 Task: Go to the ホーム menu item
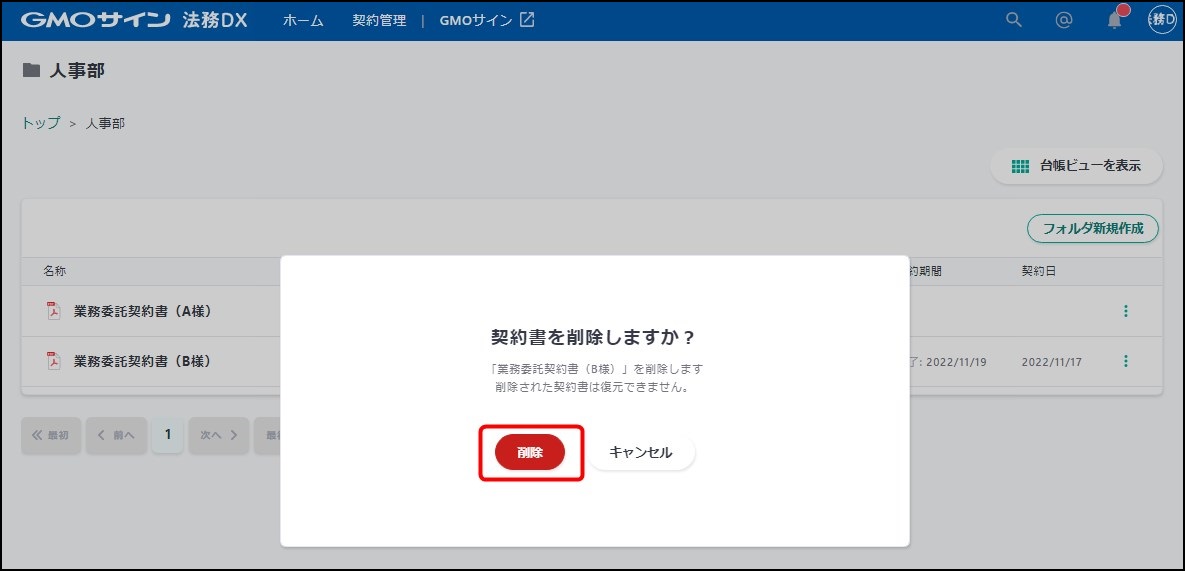[x=303, y=21]
